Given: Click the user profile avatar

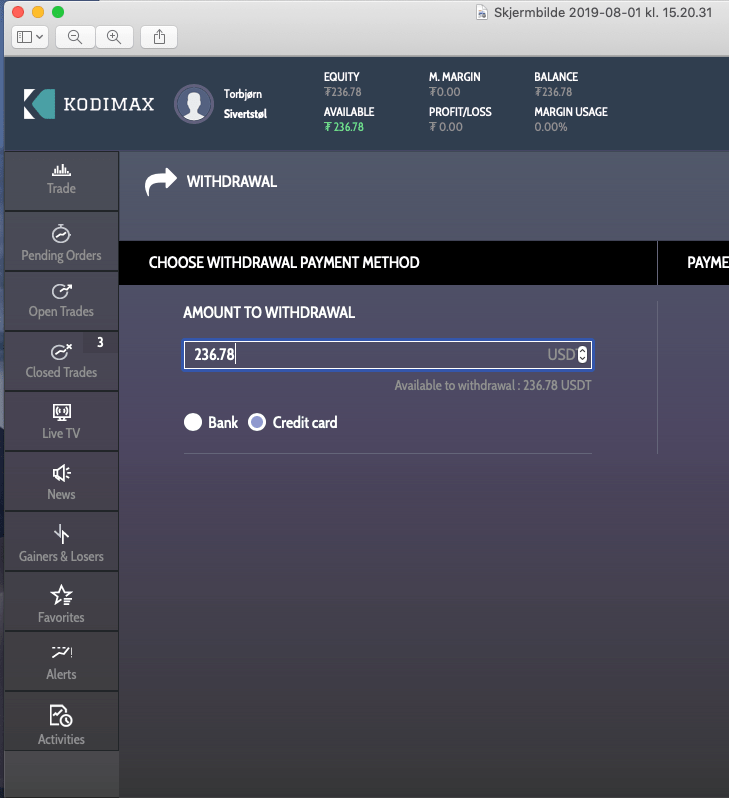Looking at the screenshot, I should (194, 103).
